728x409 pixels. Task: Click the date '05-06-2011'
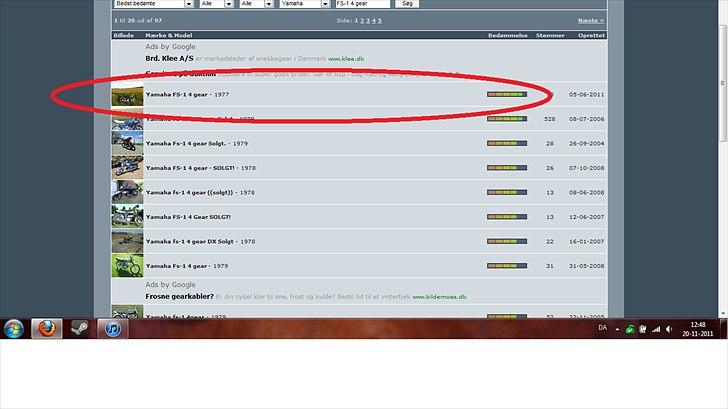tap(586, 95)
